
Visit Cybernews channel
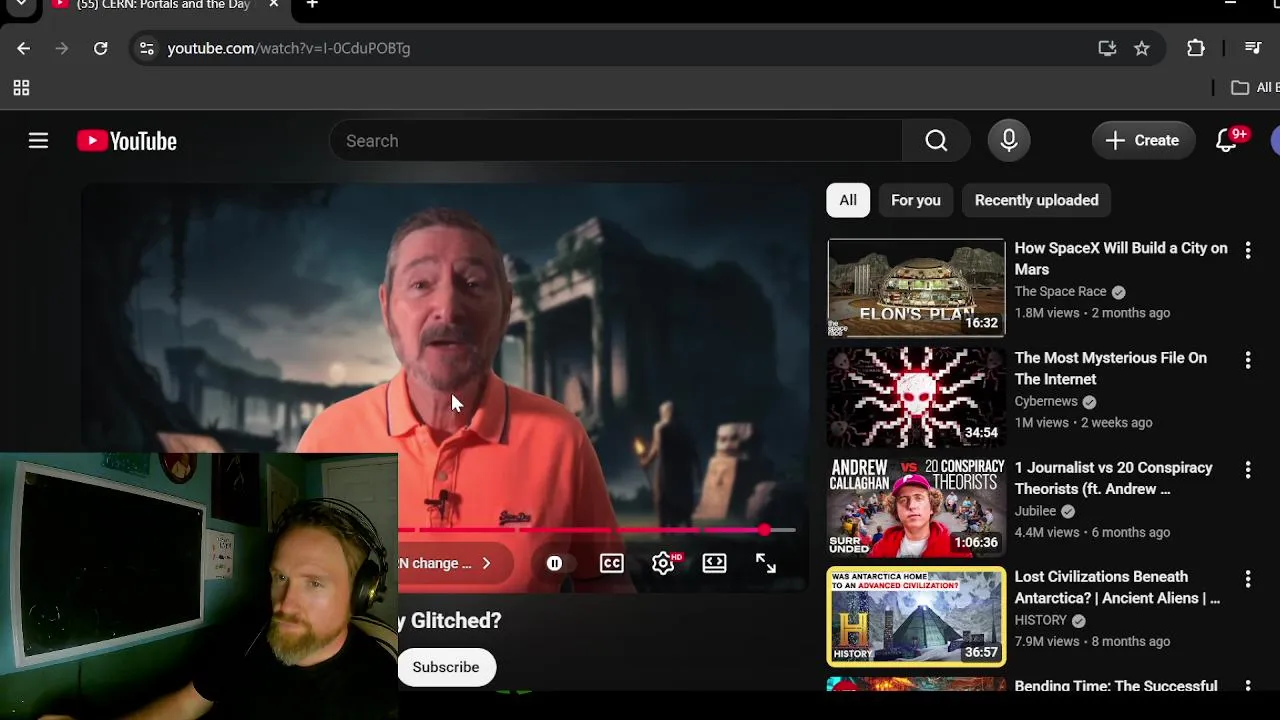[x=1046, y=401]
